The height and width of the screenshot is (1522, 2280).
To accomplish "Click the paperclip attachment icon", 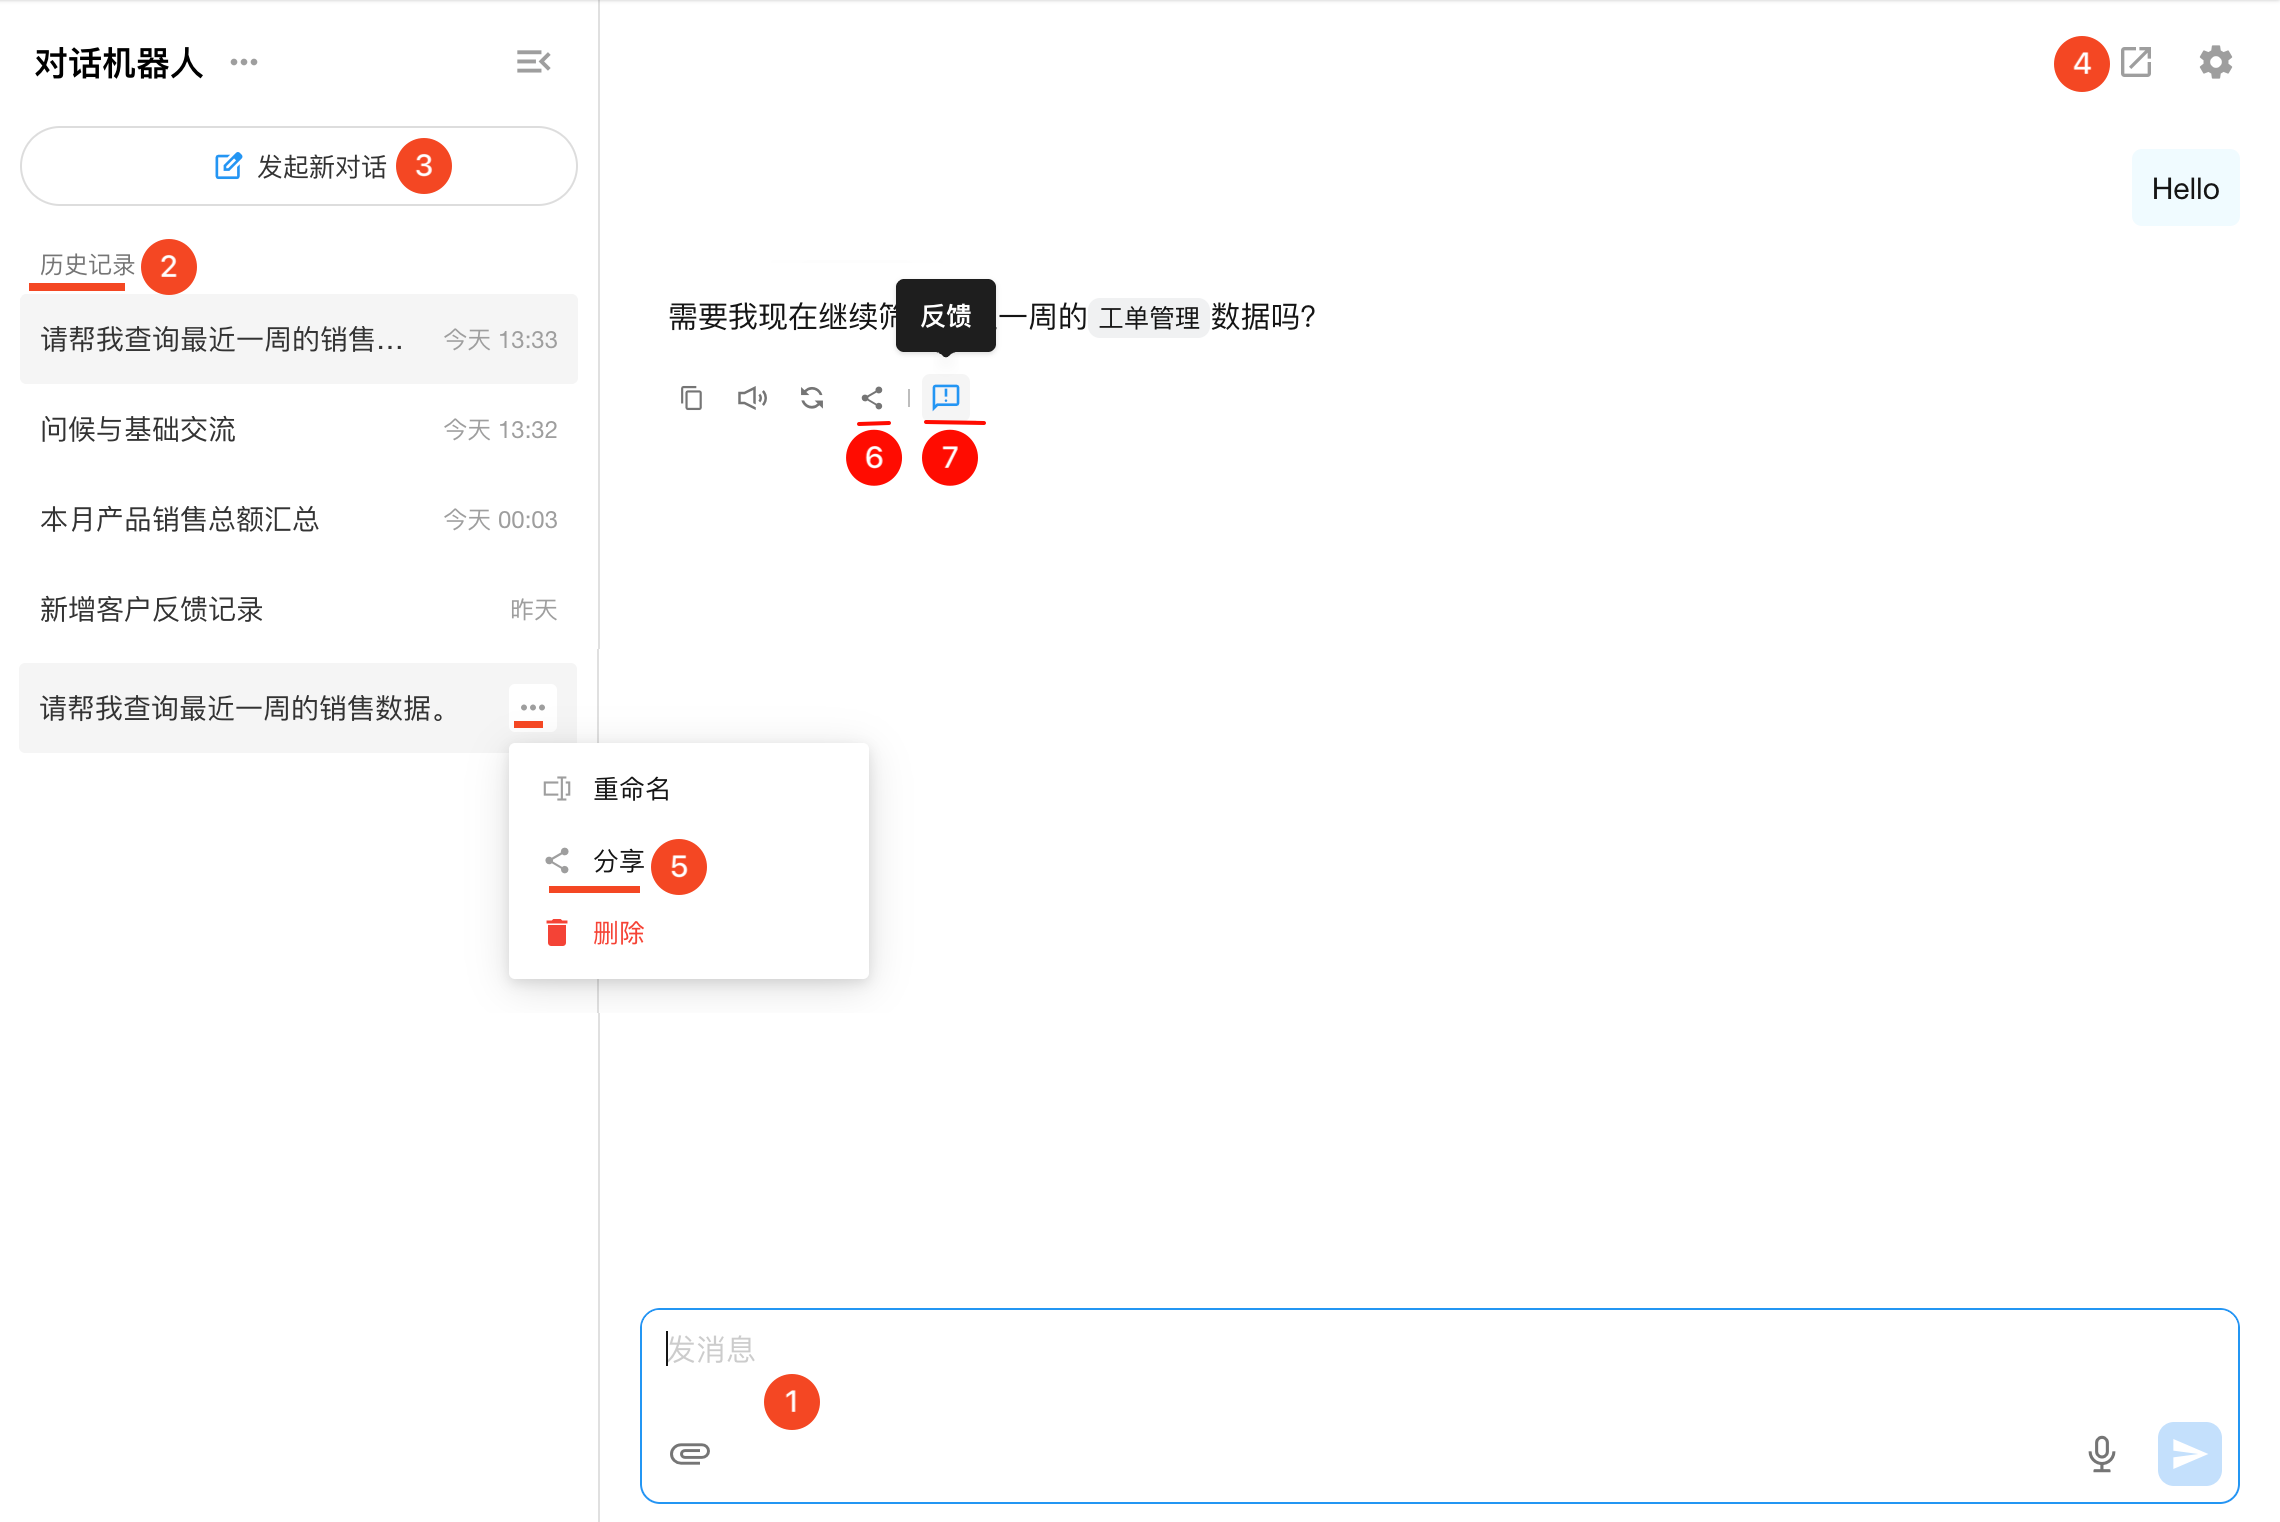I will pos(690,1453).
